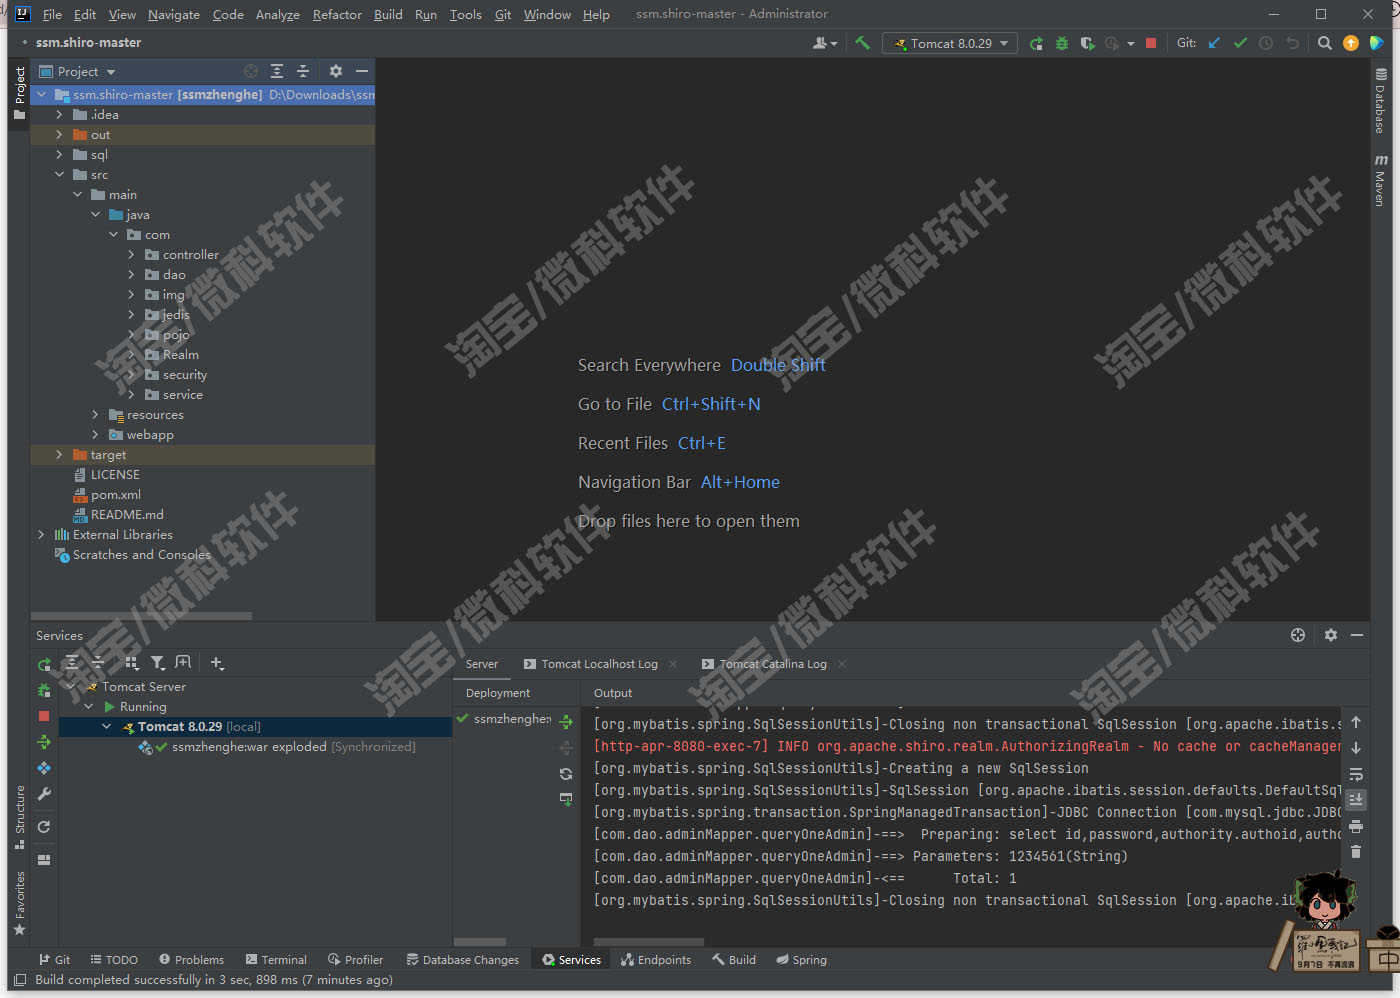Start debug via the bug icon
Viewport: 1400px width, 998px height.
[x=1062, y=43]
